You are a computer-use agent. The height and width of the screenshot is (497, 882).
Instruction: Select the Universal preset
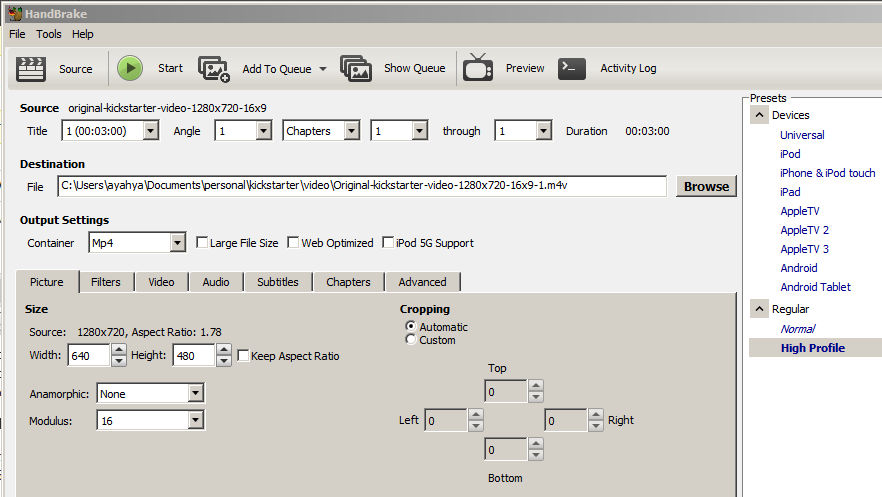pos(802,135)
